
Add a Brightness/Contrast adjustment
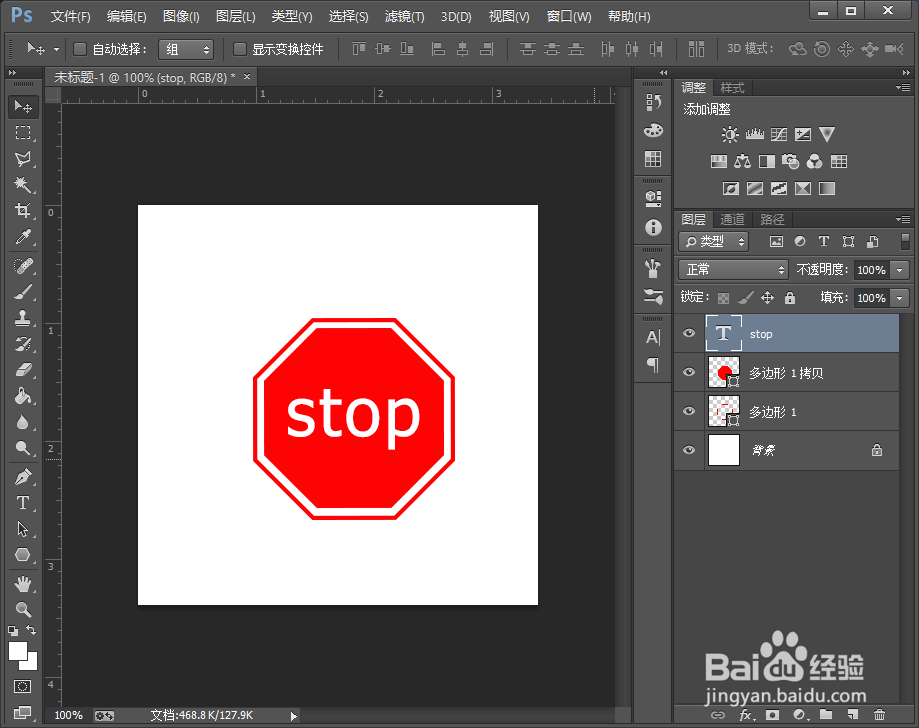[730, 135]
